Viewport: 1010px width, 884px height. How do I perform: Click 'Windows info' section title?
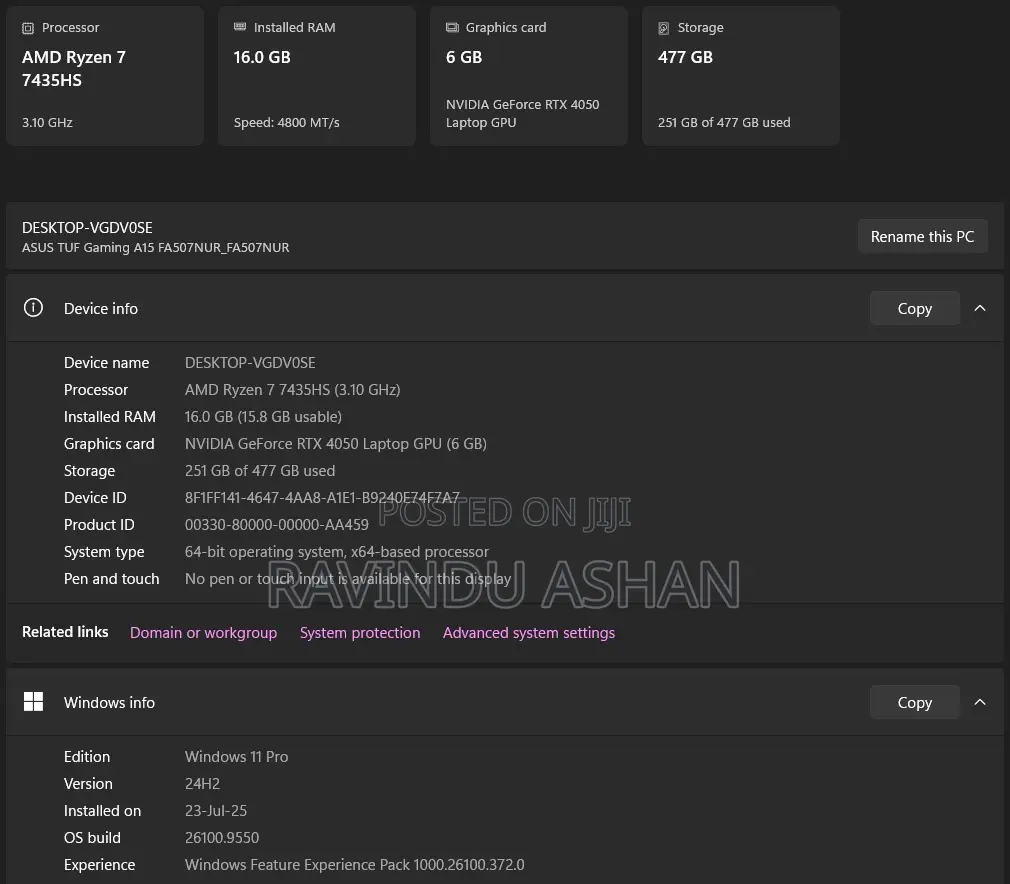click(110, 702)
